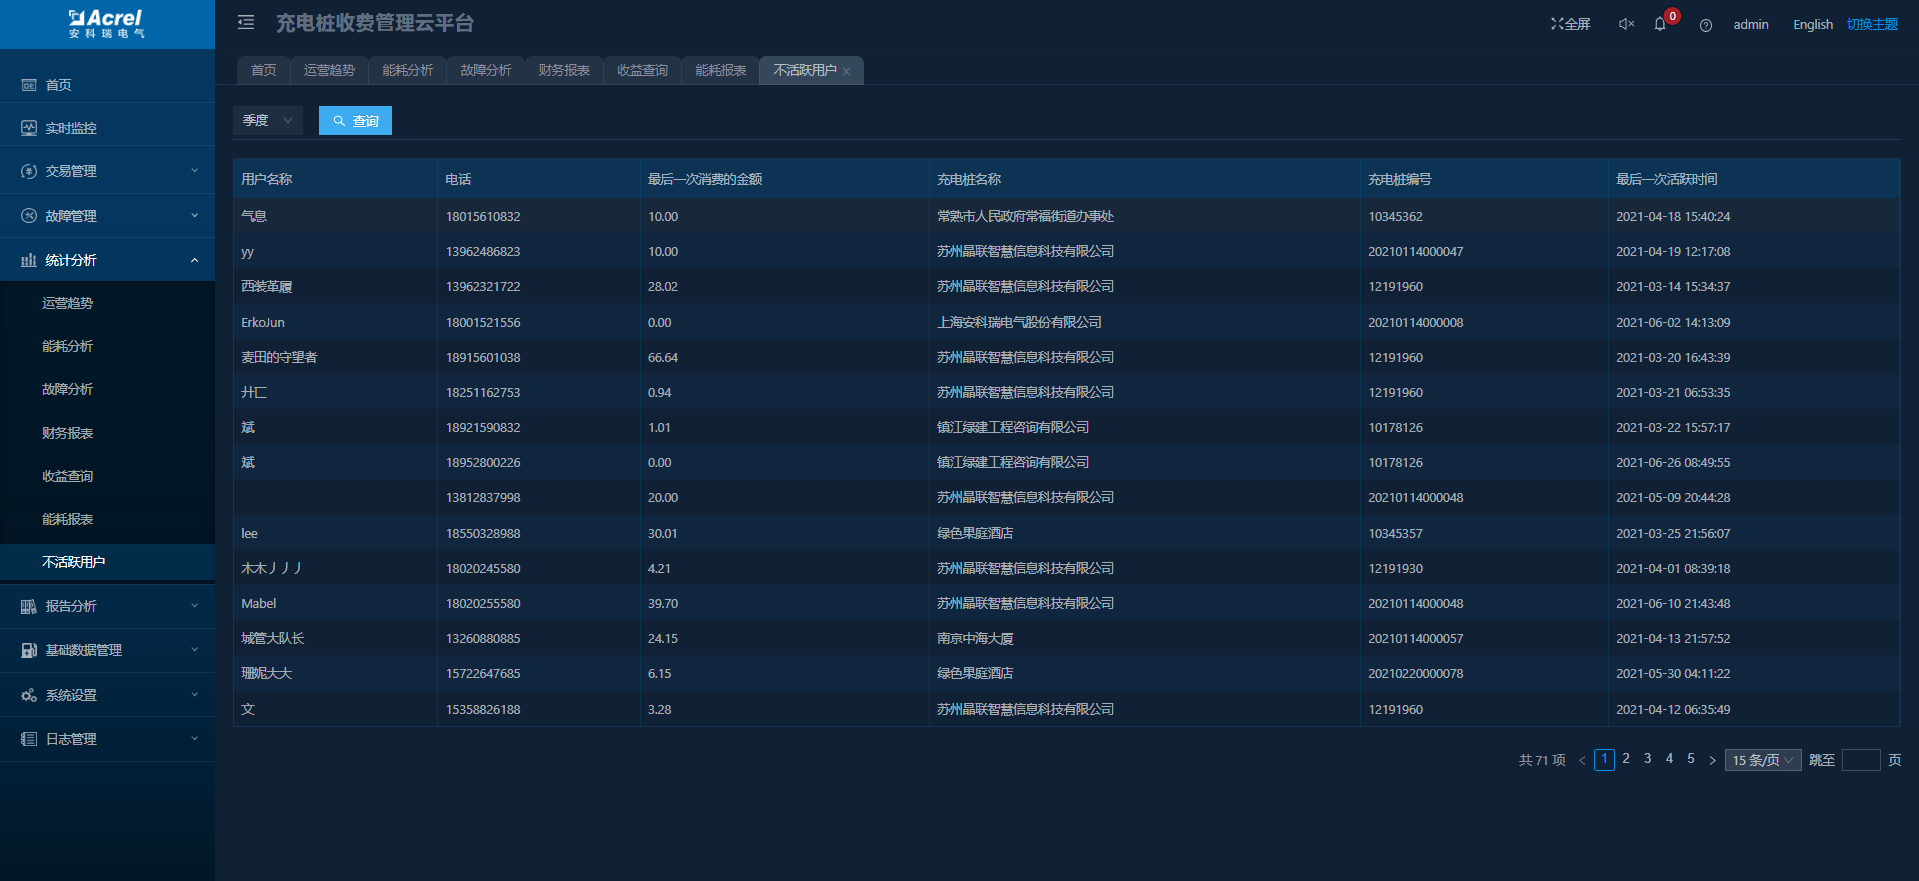Click the 交易管理 coin icon
The width and height of the screenshot is (1919, 881).
29,171
